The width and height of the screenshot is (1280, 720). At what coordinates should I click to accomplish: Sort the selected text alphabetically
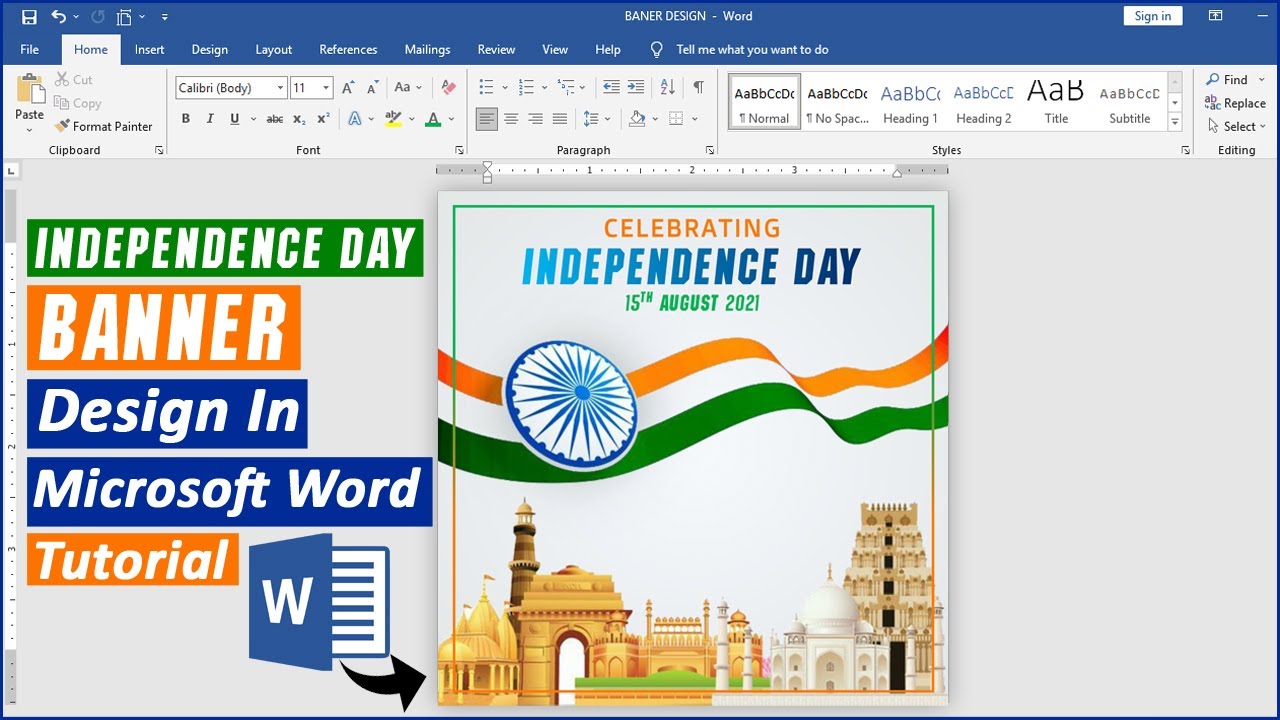point(668,87)
